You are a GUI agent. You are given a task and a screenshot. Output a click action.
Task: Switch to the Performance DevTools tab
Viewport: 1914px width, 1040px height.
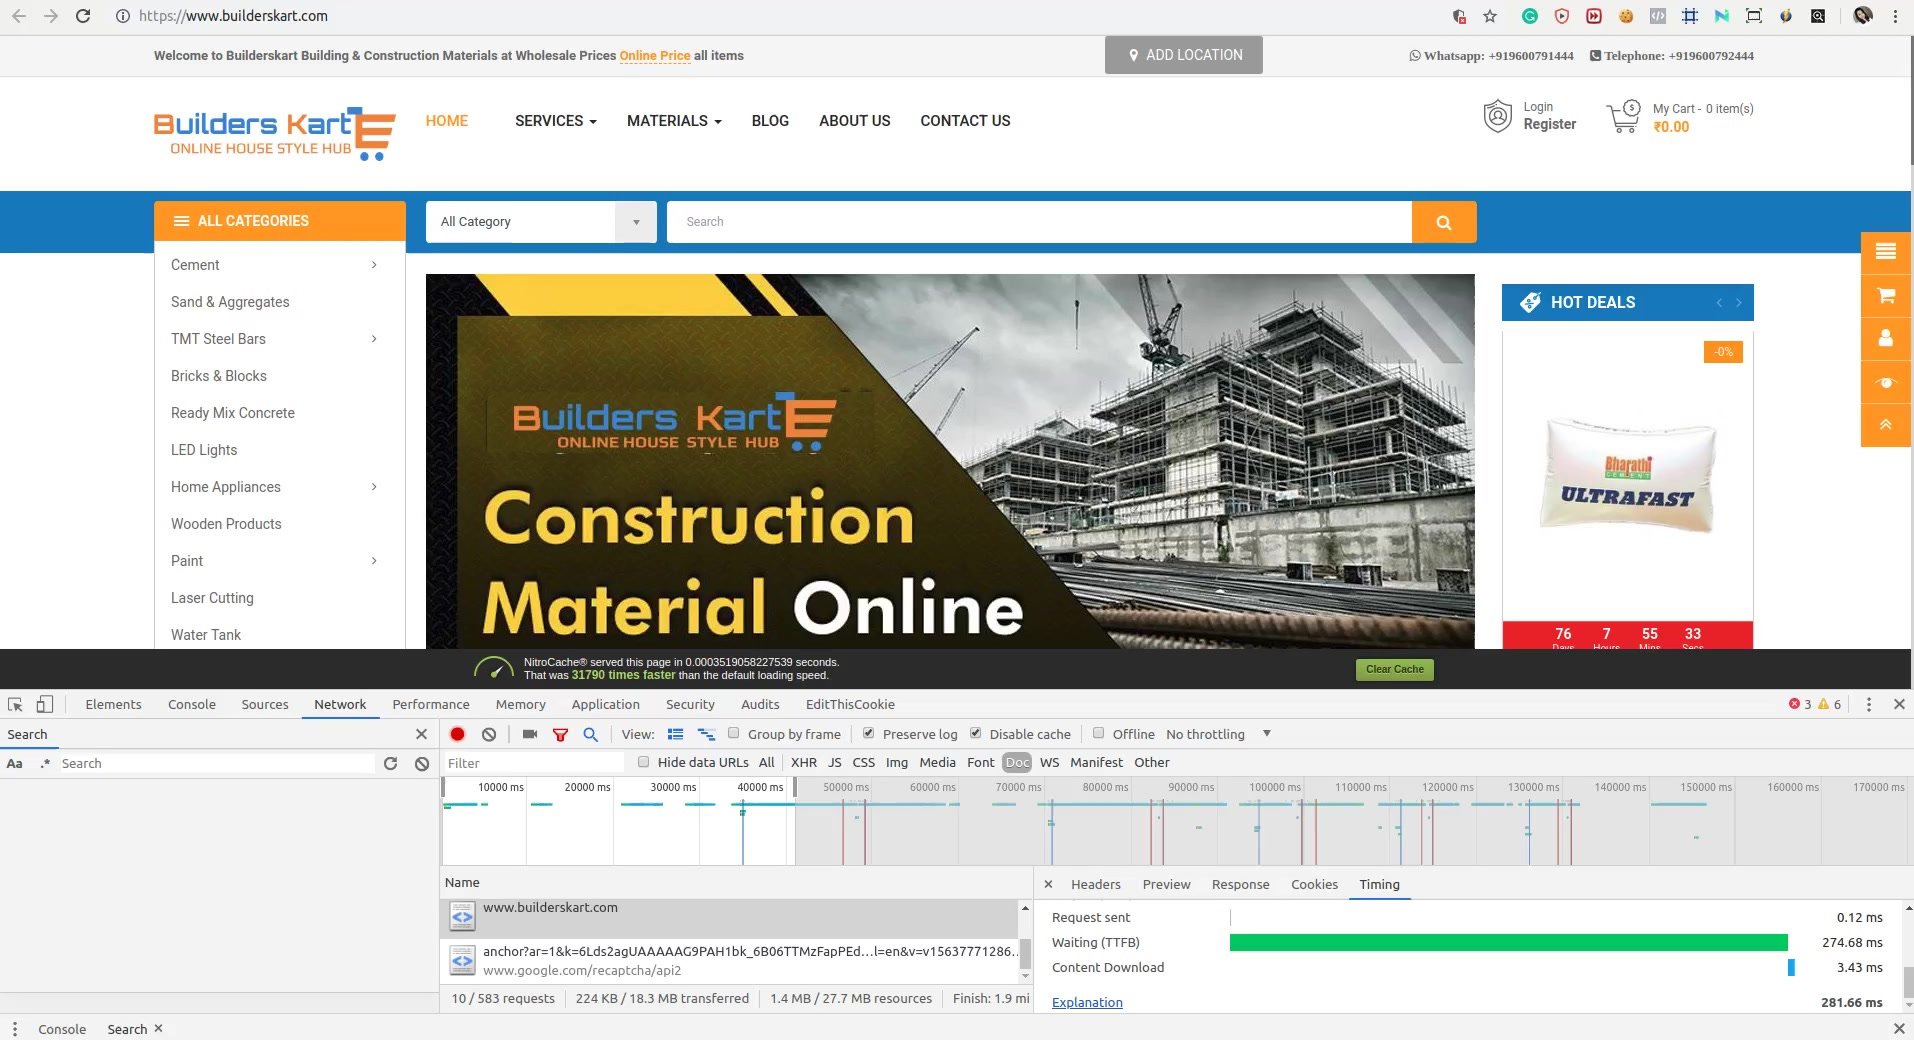(430, 704)
